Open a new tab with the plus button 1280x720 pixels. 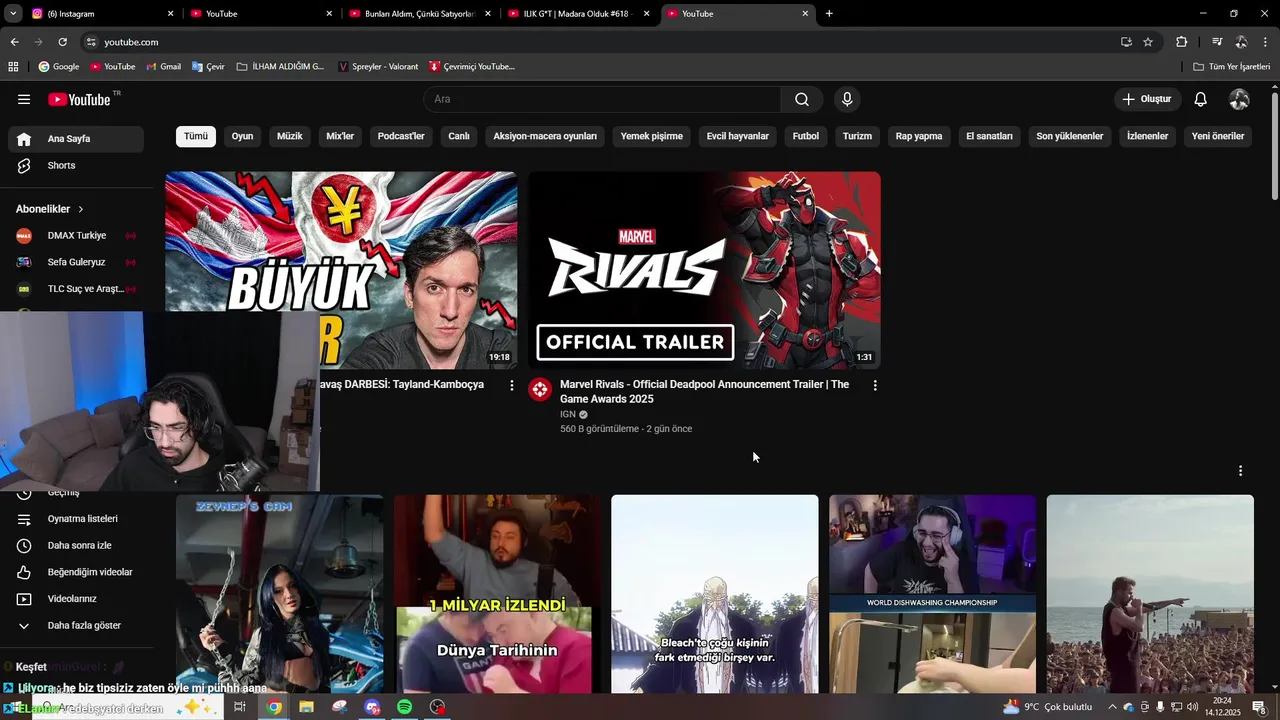tap(829, 14)
